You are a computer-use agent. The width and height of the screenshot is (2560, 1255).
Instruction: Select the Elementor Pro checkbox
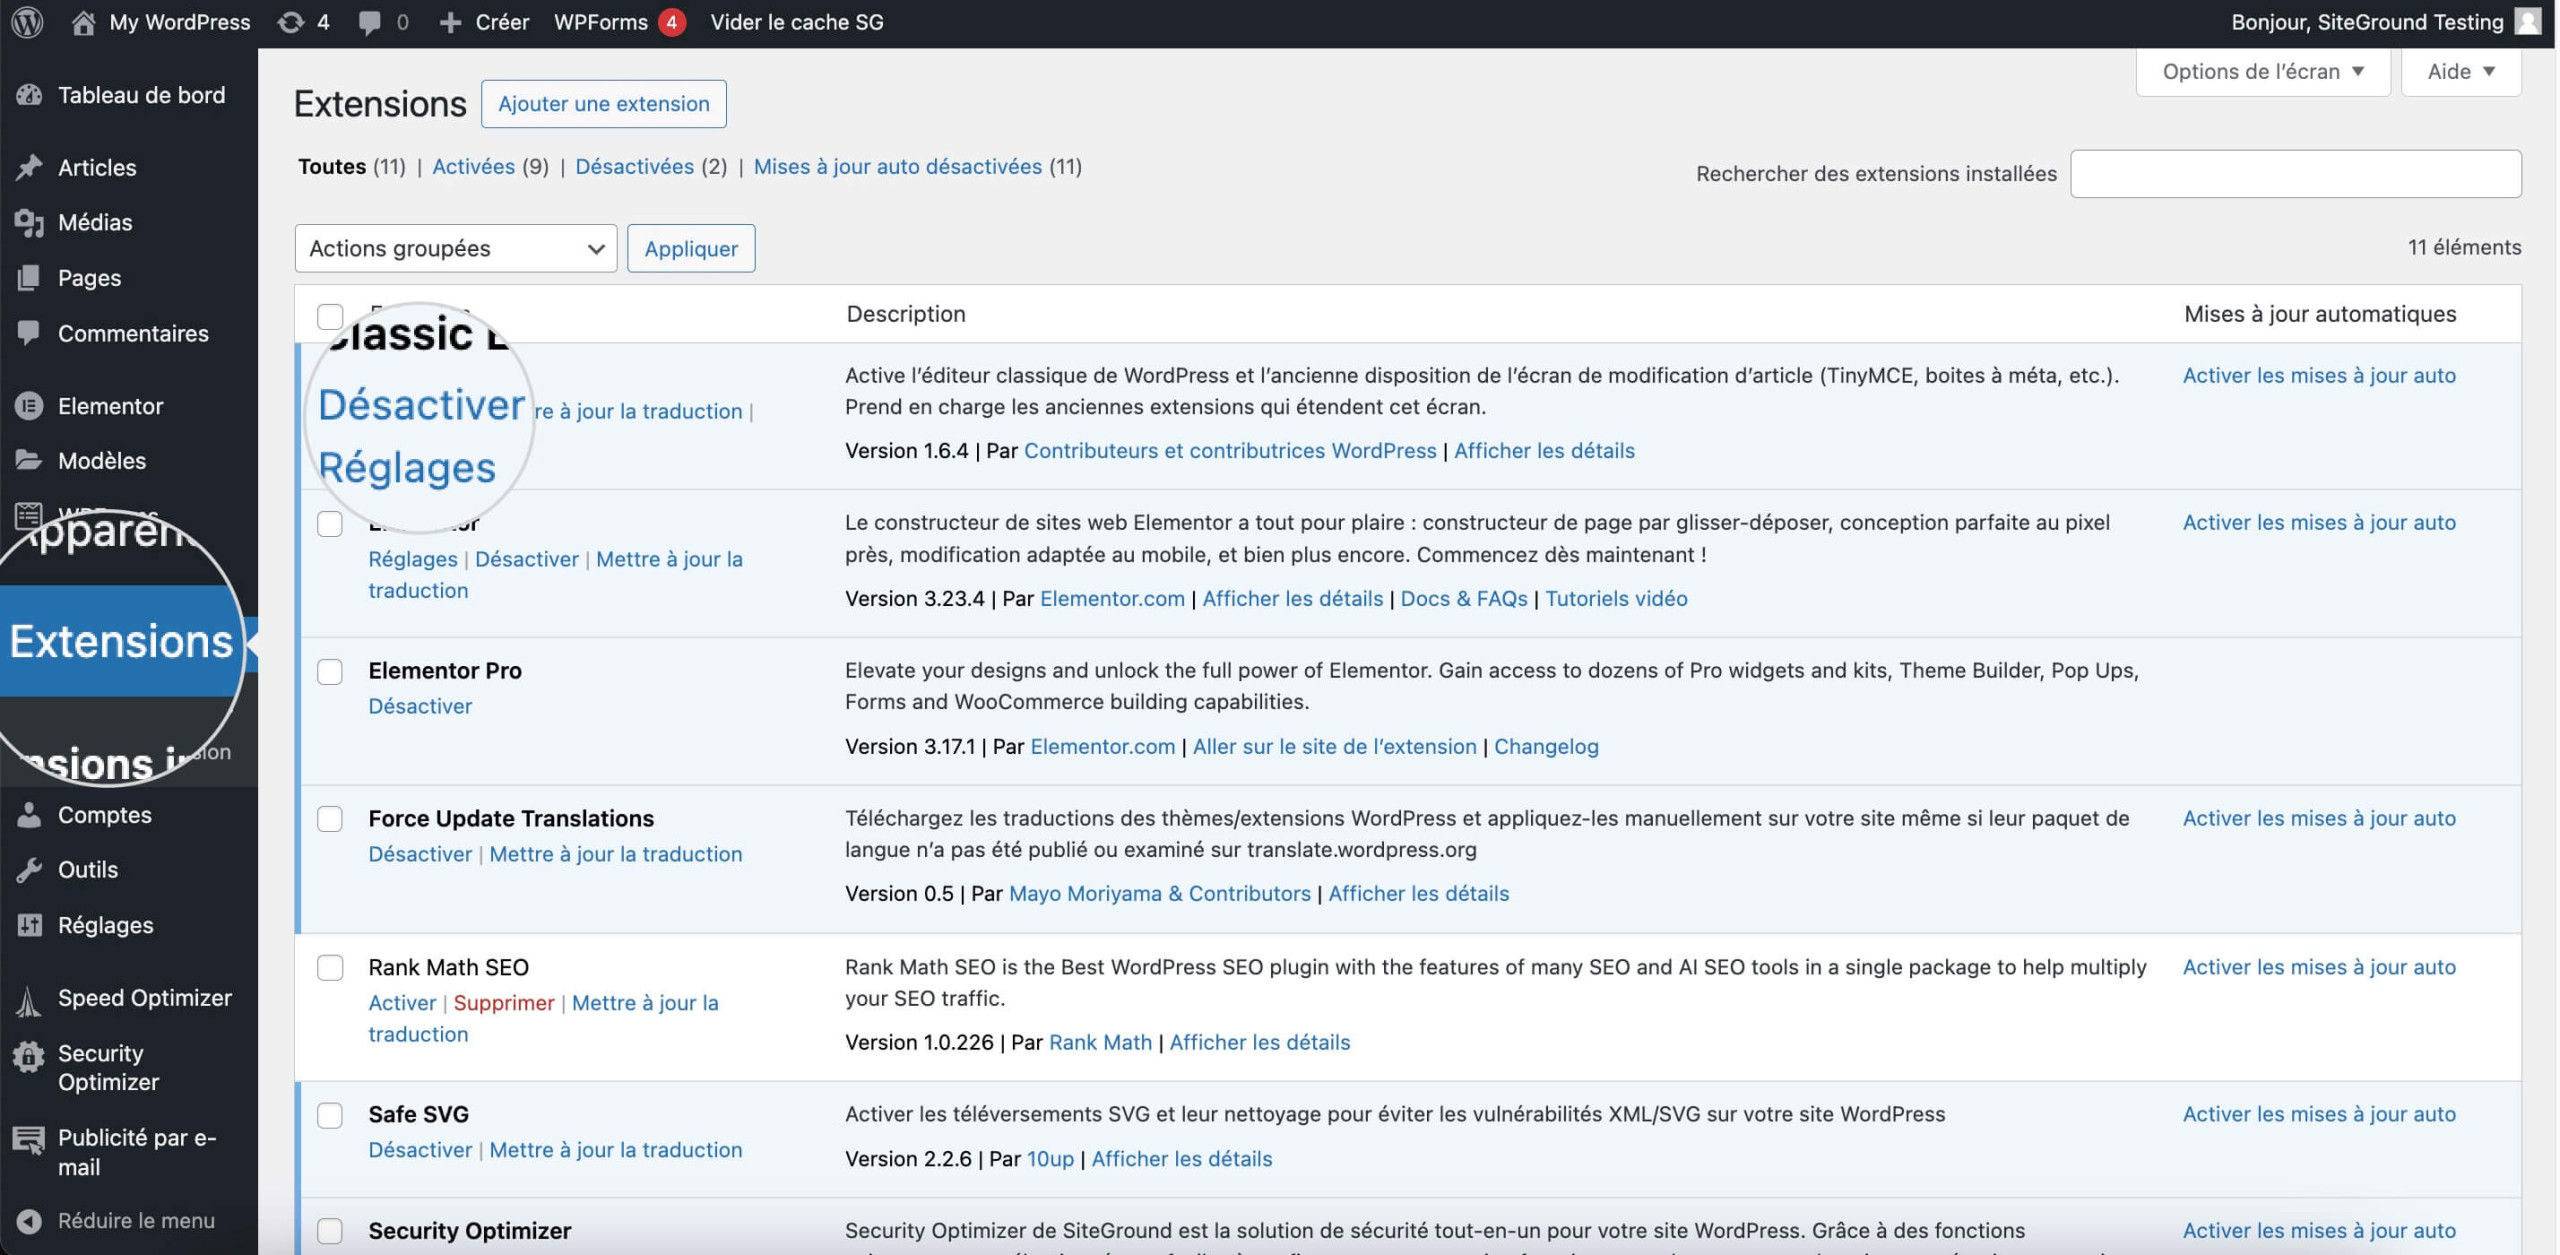click(330, 672)
